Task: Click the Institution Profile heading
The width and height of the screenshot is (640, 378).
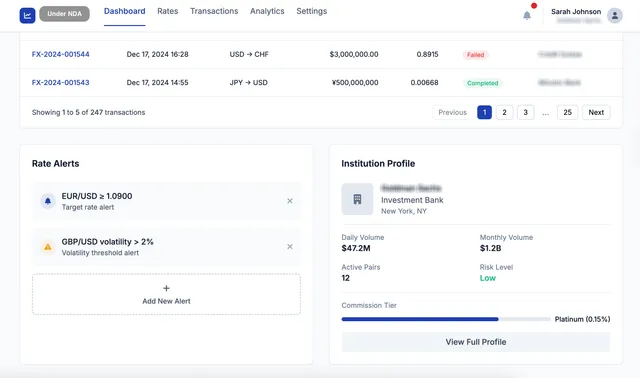Action: pos(378,164)
